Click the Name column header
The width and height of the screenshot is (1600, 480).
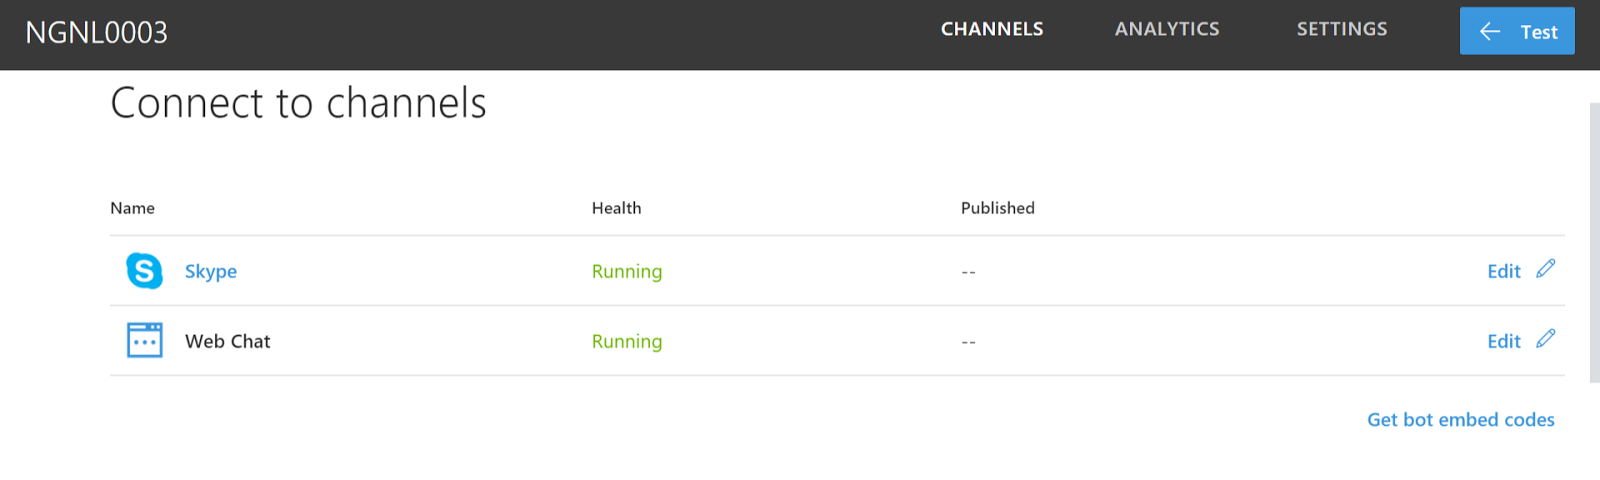132,208
